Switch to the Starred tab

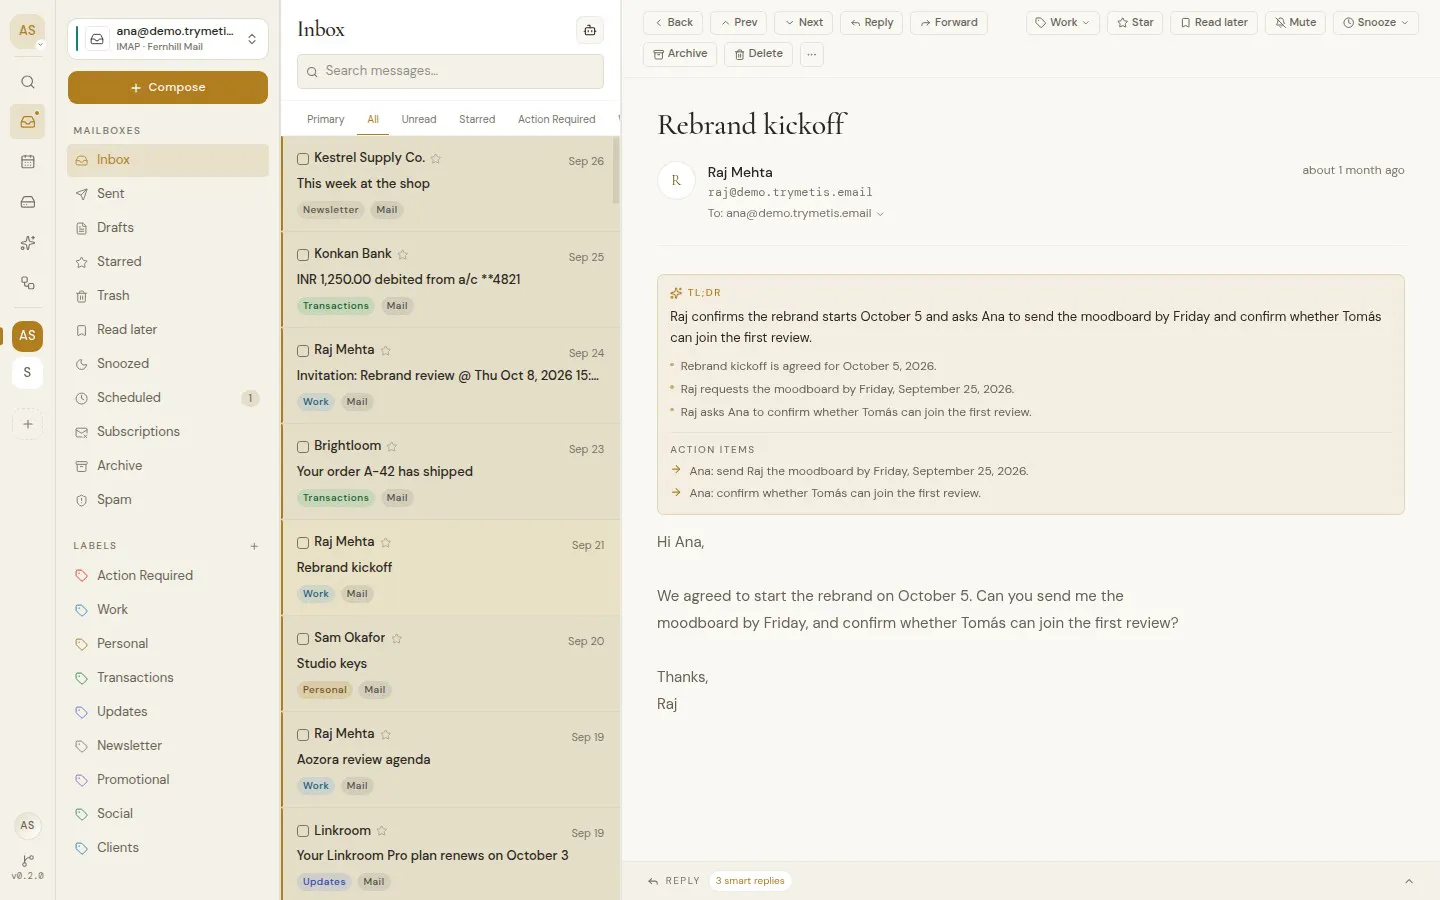click(477, 119)
